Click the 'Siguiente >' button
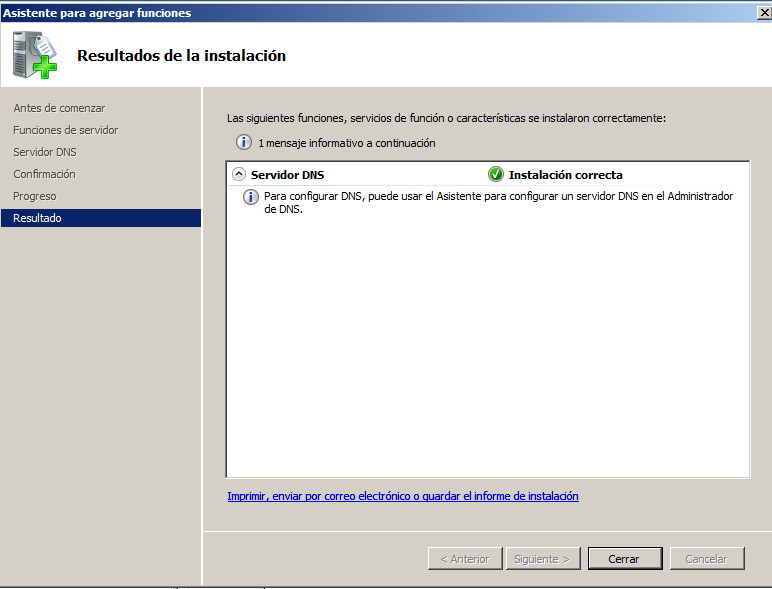Viewport: 772px width, 589px height. (542, 559)
